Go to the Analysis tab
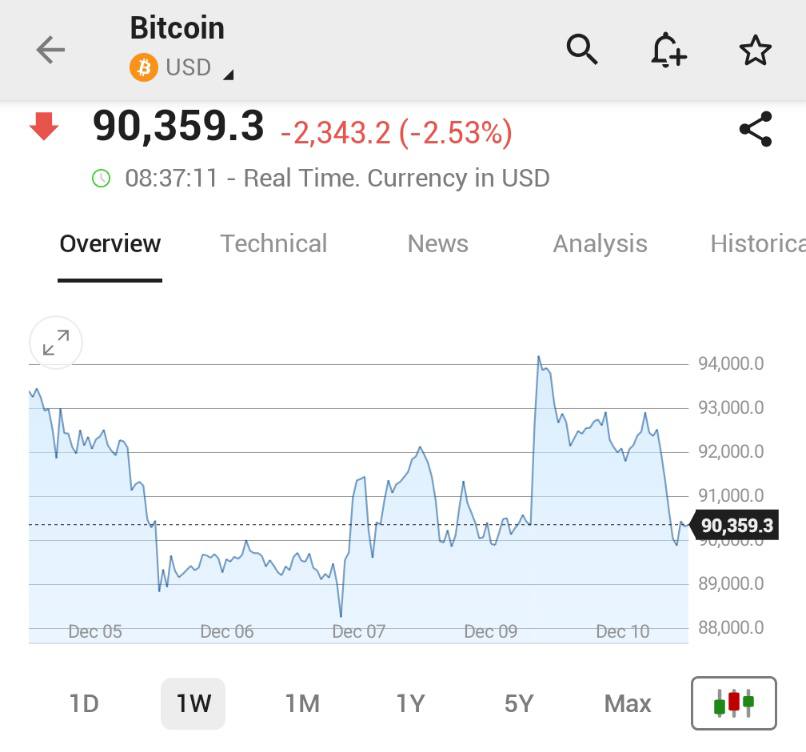Image resolution: width=806 pixels, height=752 pixels. click(600, 244)
